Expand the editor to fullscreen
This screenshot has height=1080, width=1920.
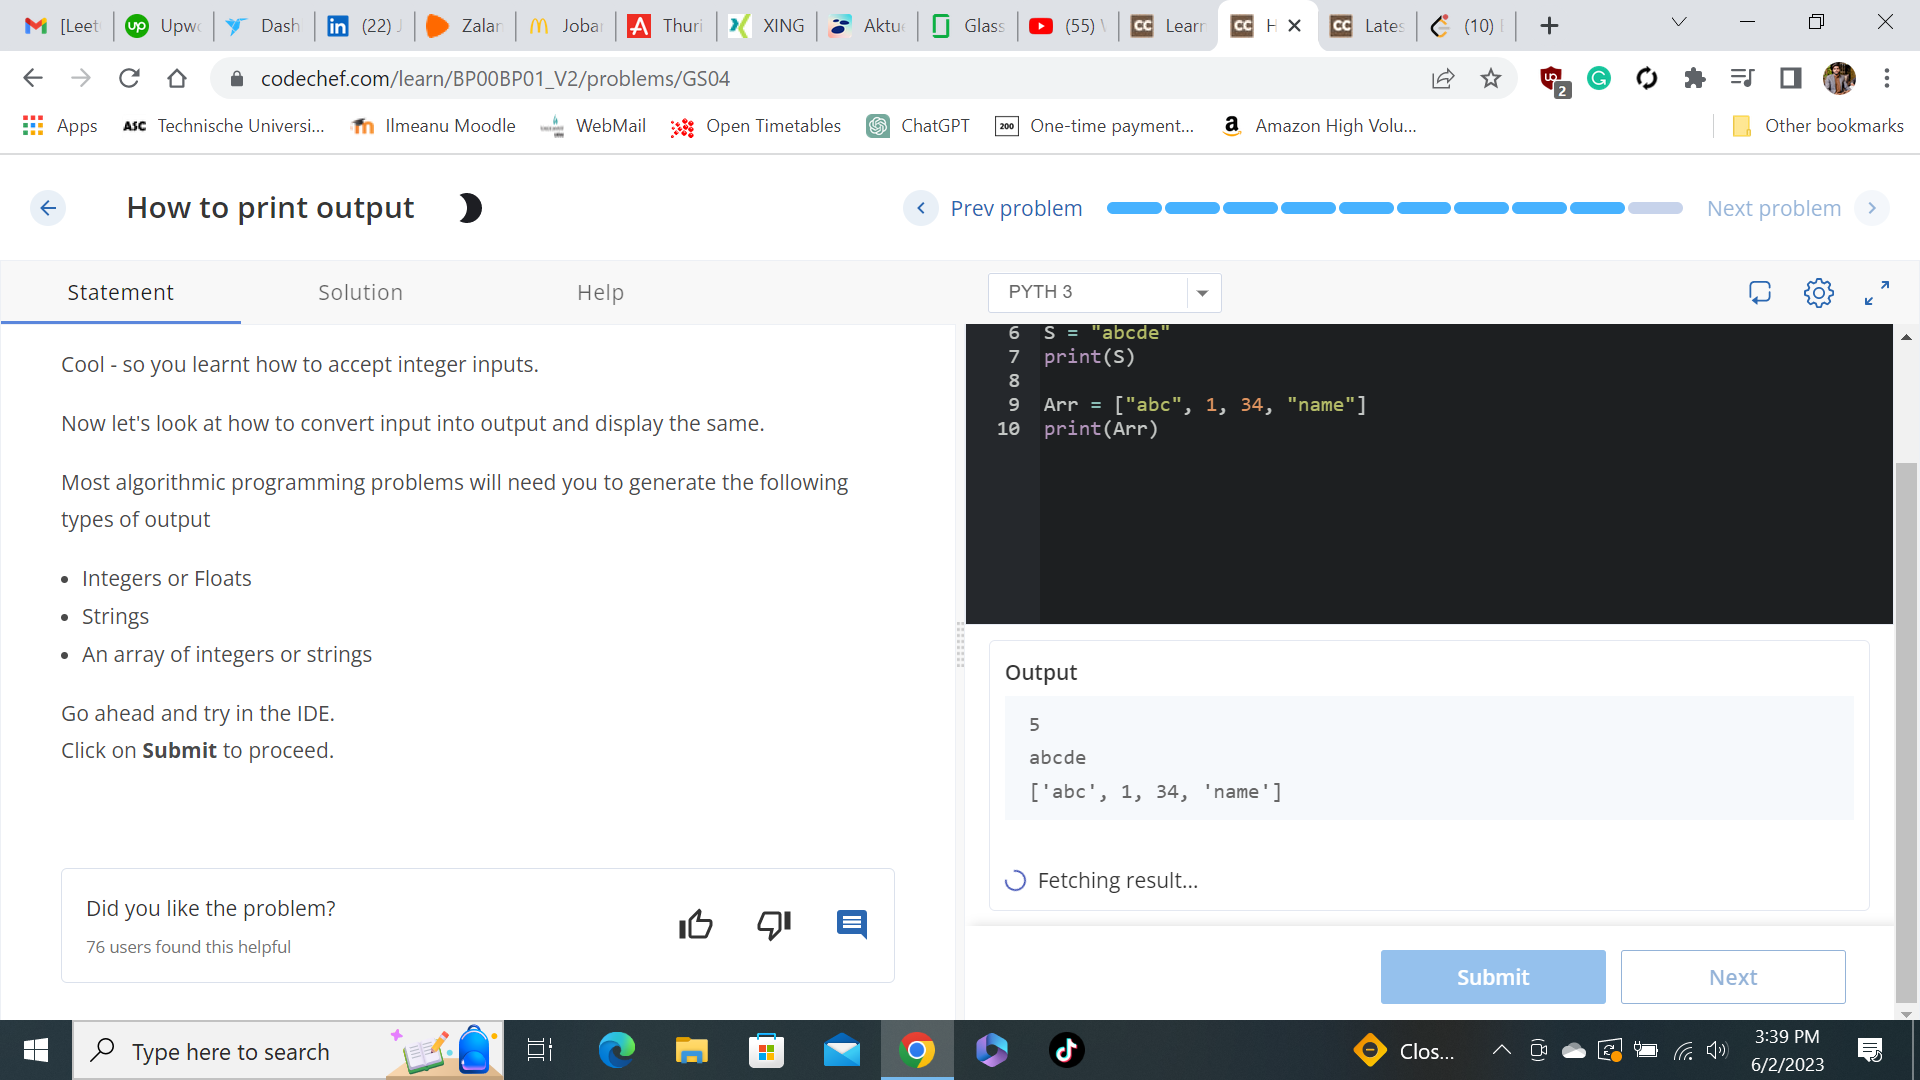click(1876, 292)
